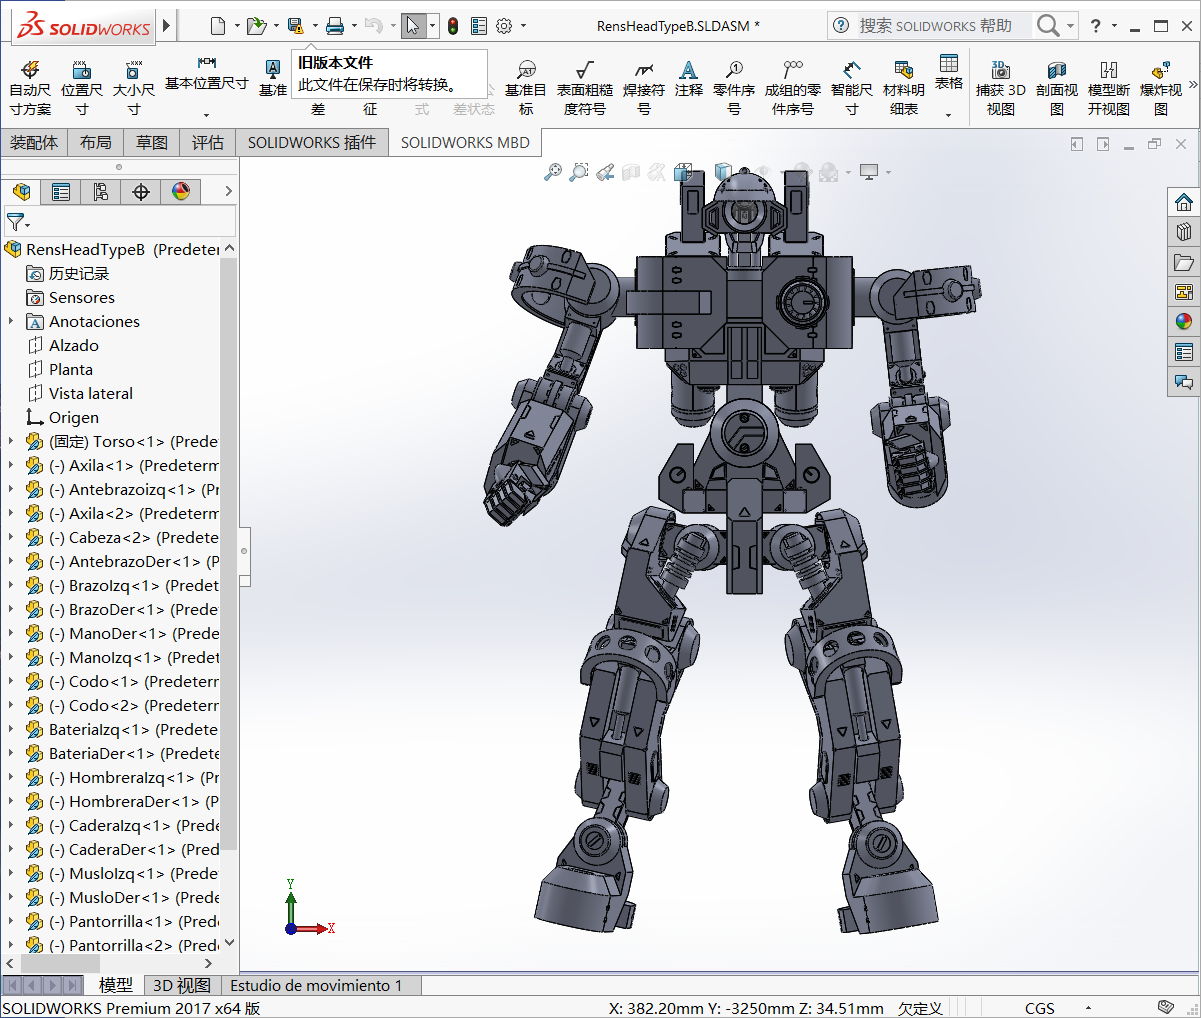Select the Smart Dimension (智能尺寸) tool
Screen dimensions: 1201x1018
(x=851, y=87)
